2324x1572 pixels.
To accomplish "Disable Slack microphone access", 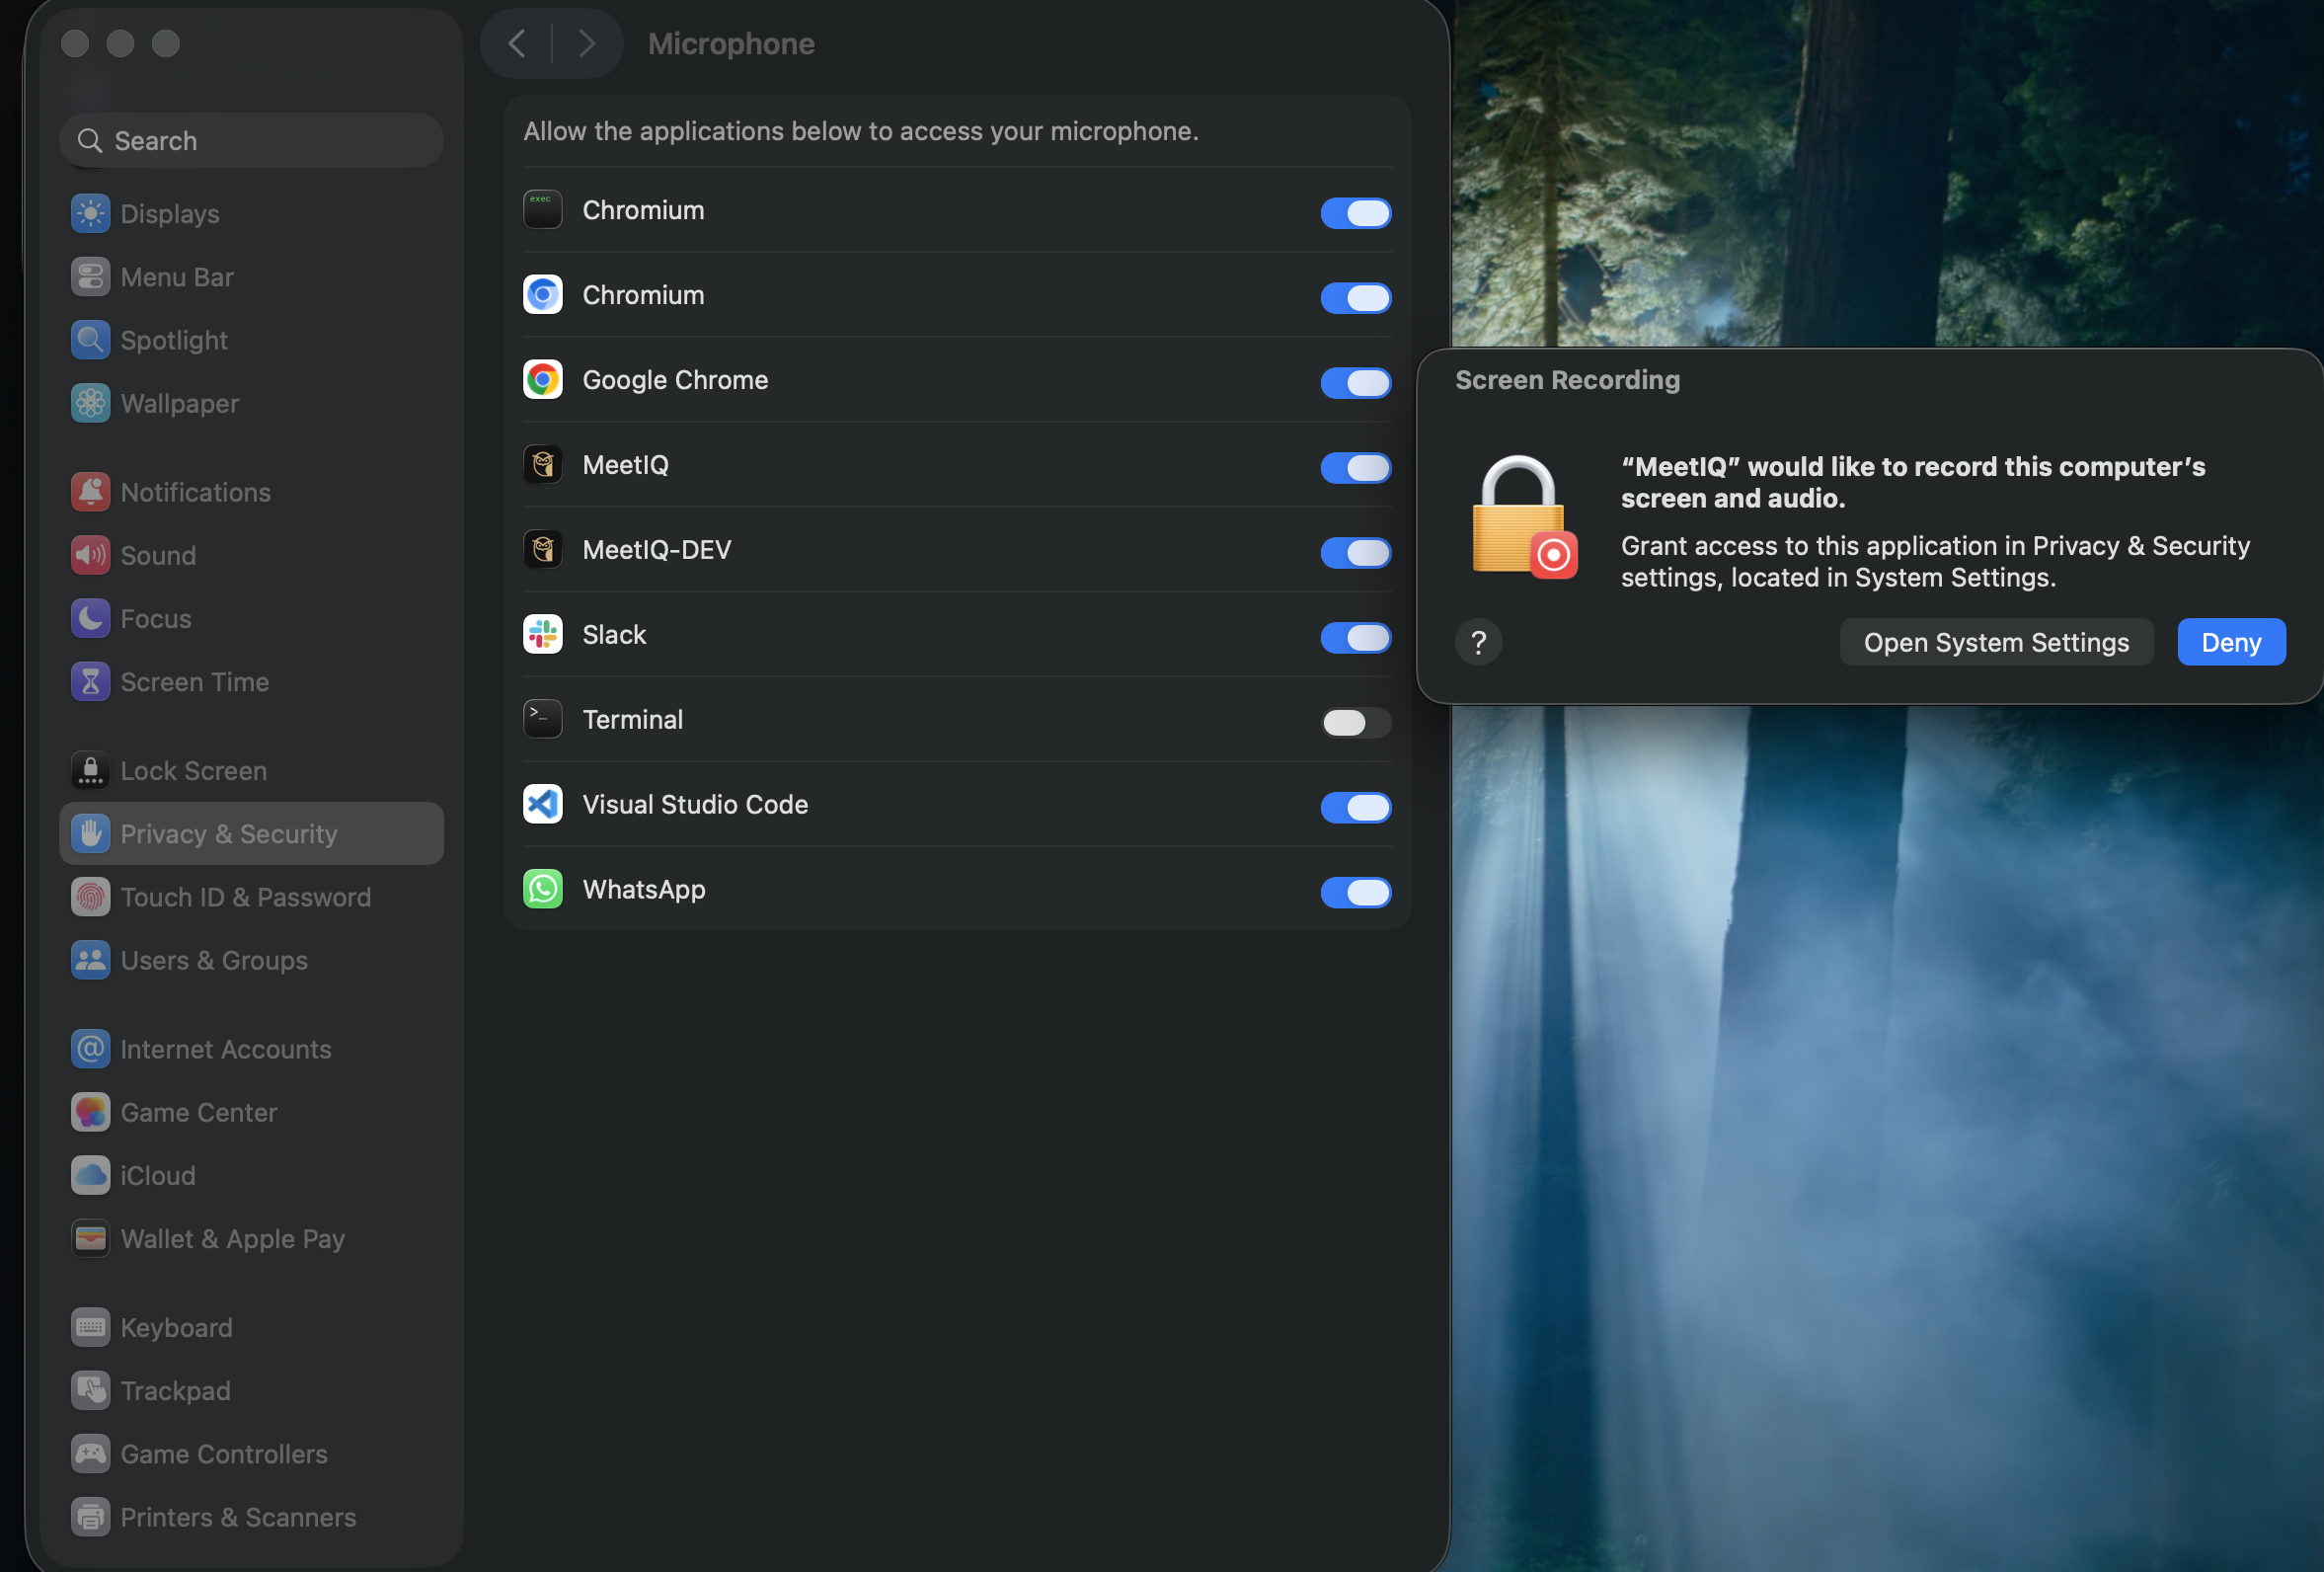I will pos(1355,637).
